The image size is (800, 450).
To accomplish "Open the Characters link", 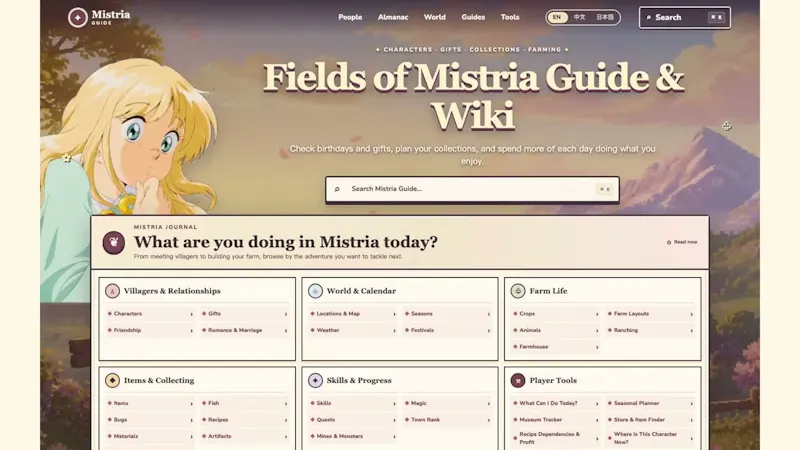I will (x=150, y=314).
